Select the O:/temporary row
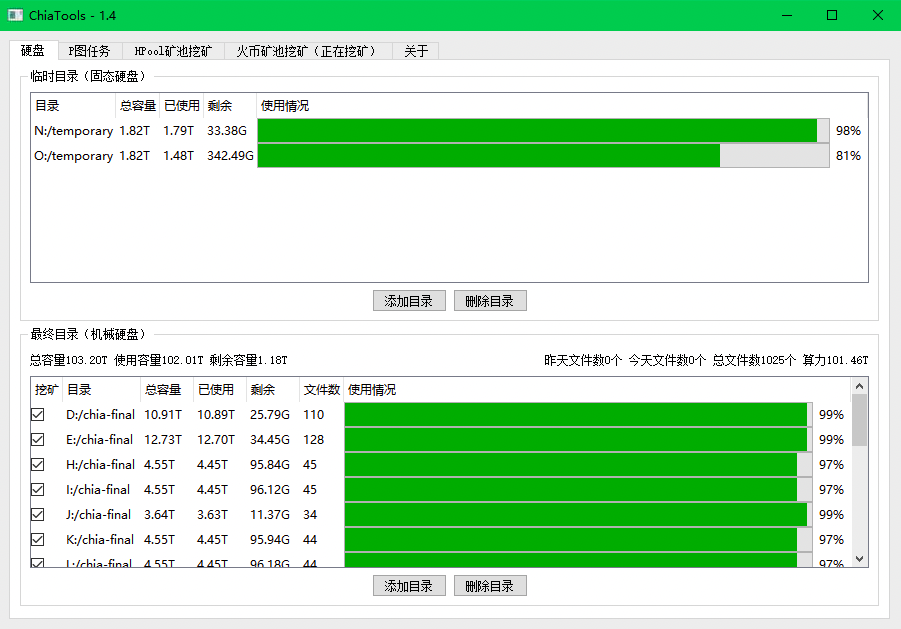Viewport: 901px width, 629px height. click(449, 156)
